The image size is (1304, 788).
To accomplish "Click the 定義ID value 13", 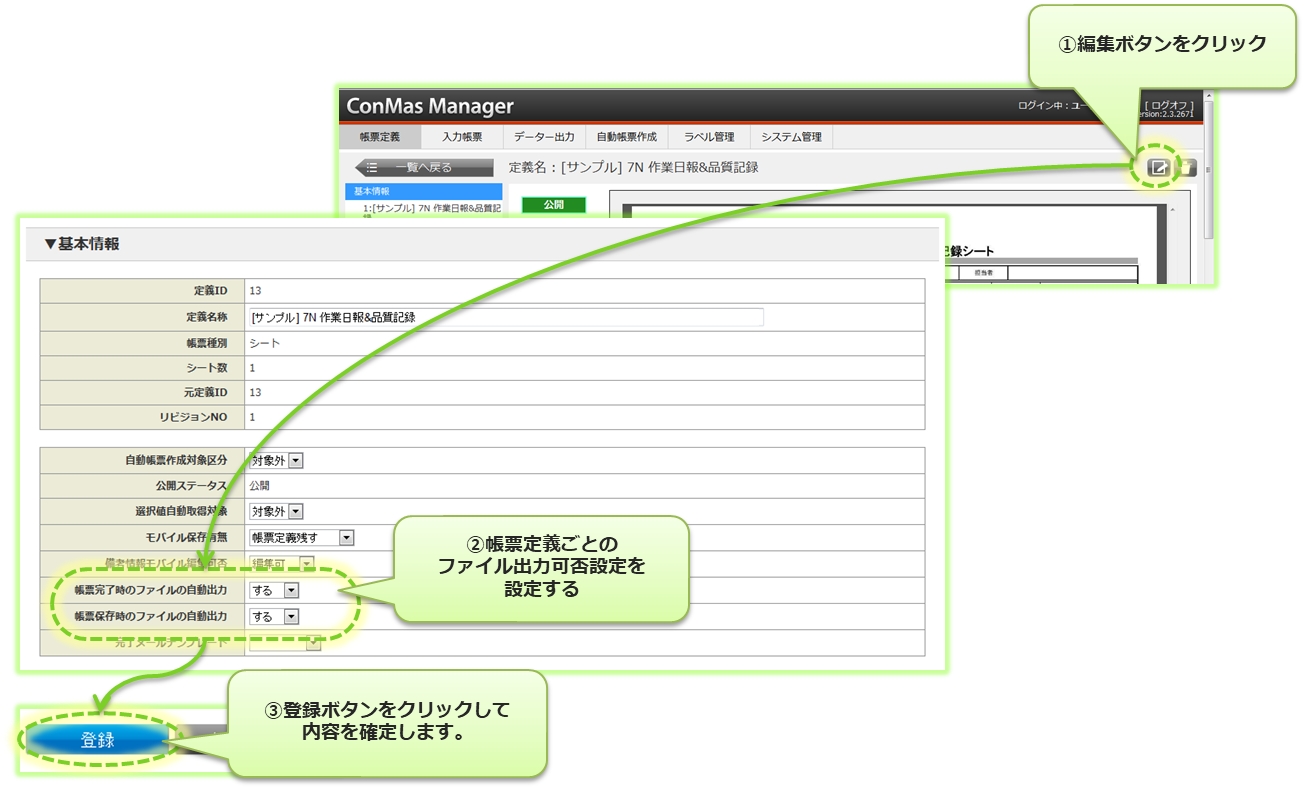I will pyautogui.click(x=255, y=291).
